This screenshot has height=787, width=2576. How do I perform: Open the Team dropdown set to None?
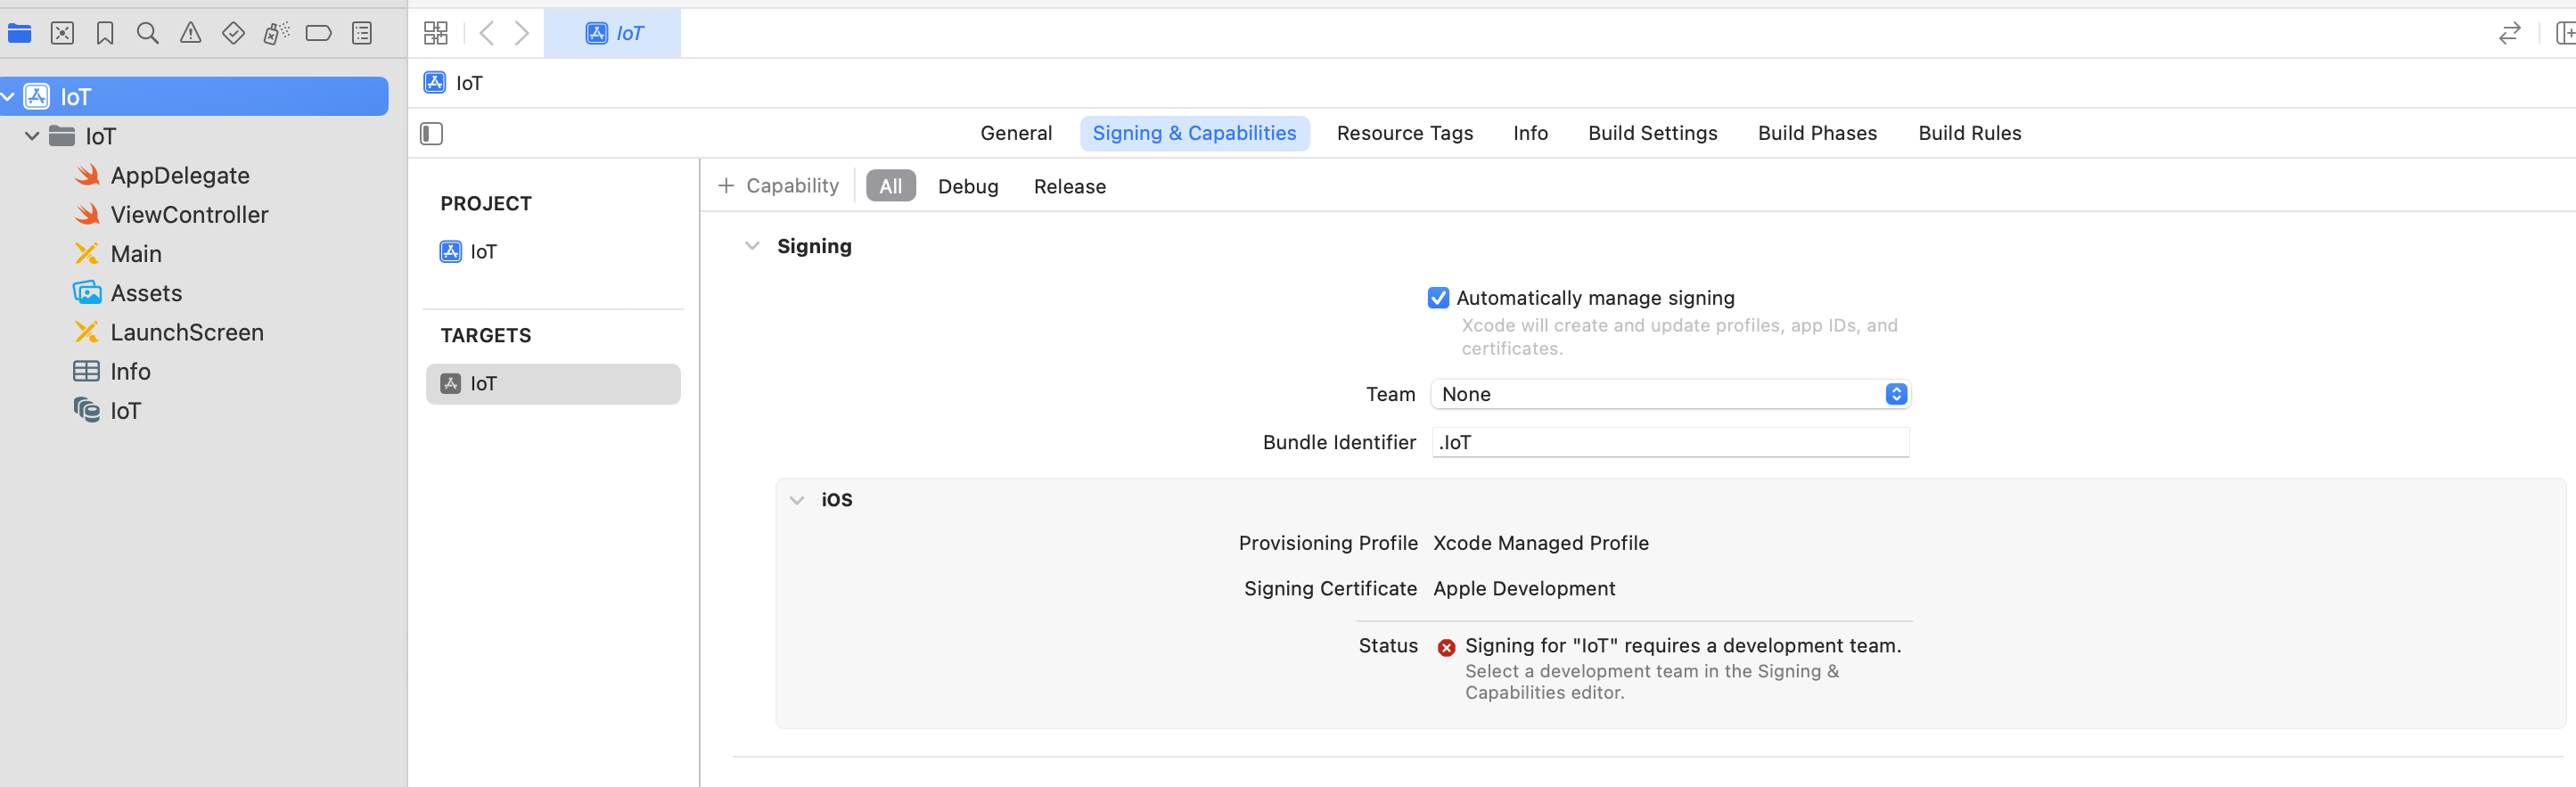[1670, 394]
